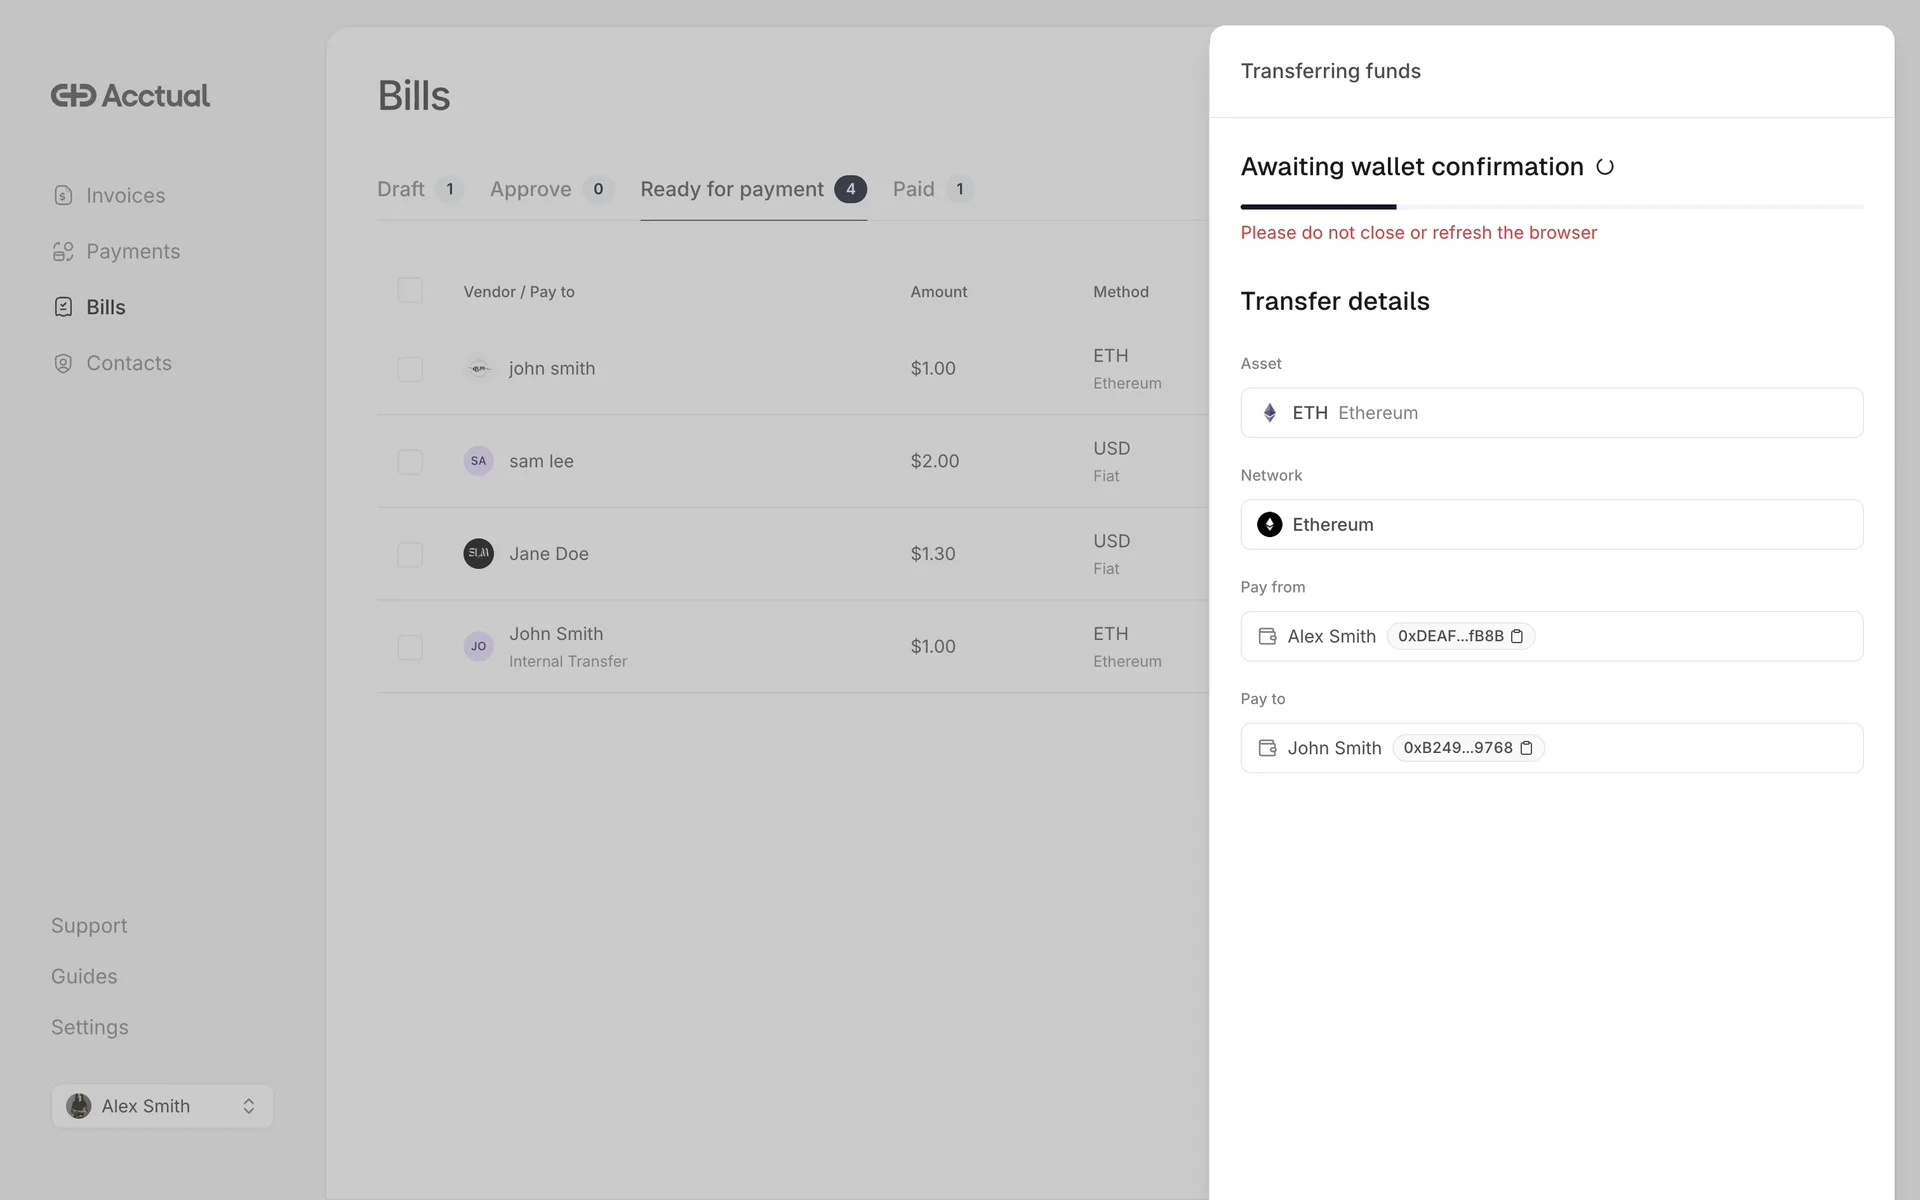
Task: Switch to the Paid tab
Action: (914, 189)
